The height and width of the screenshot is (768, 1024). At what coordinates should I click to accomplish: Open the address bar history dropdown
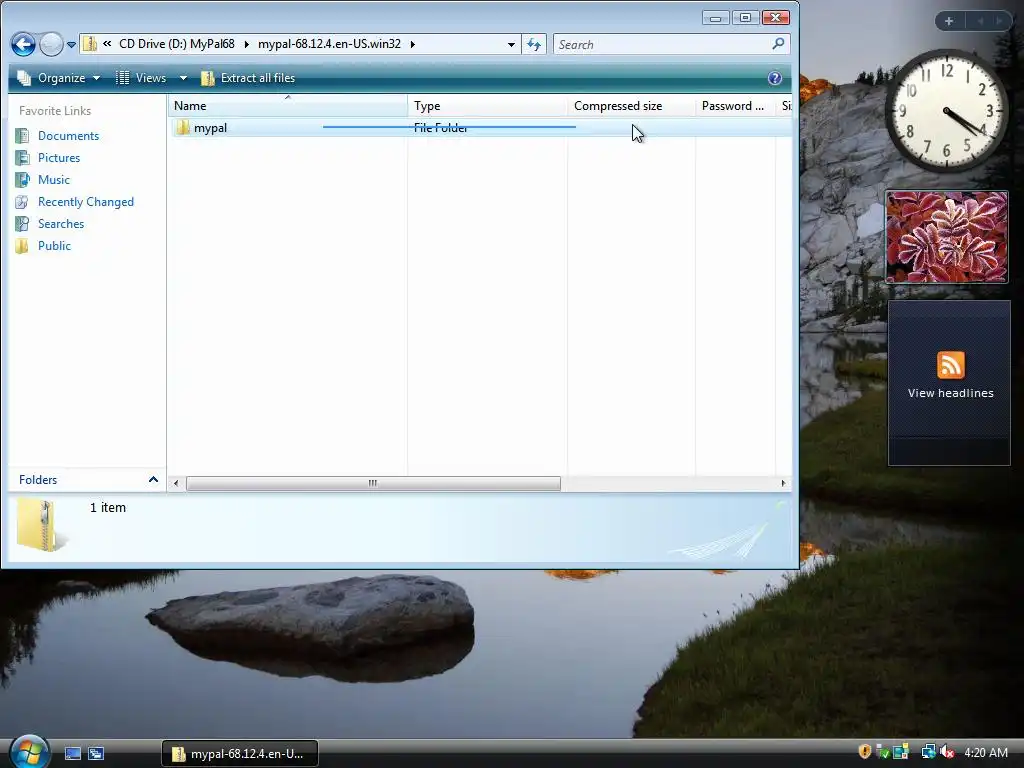511,44
